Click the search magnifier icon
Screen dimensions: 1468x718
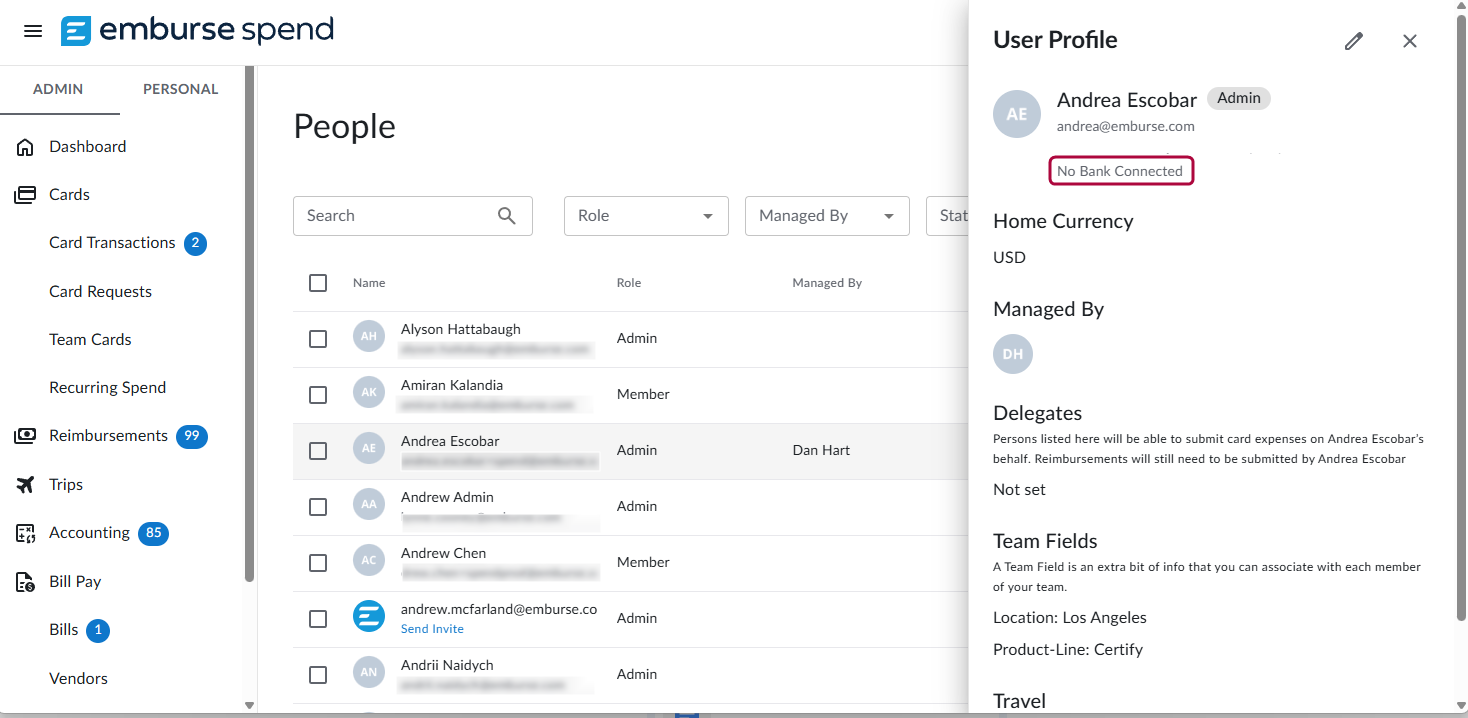coord(507,216)
